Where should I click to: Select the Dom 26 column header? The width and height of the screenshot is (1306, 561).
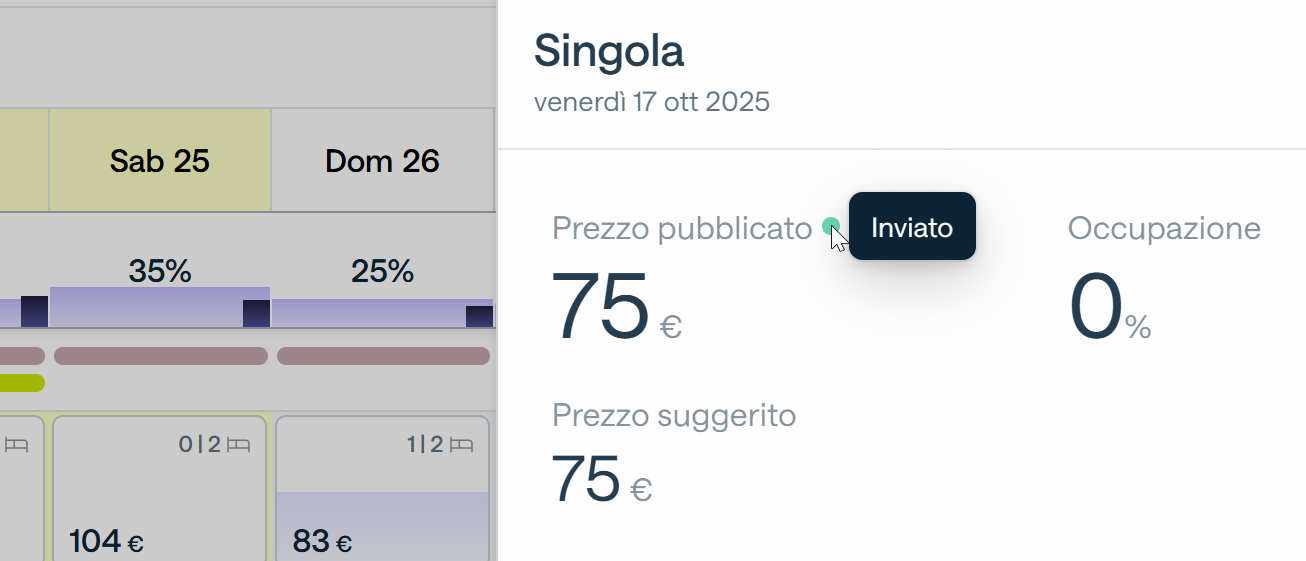[383, 160]
